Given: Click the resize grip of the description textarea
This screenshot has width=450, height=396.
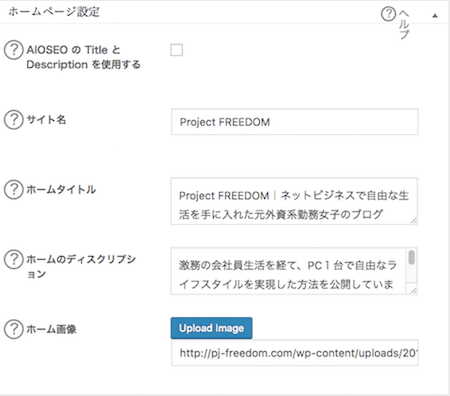Looking at the screenshot, I should point(413,290).
